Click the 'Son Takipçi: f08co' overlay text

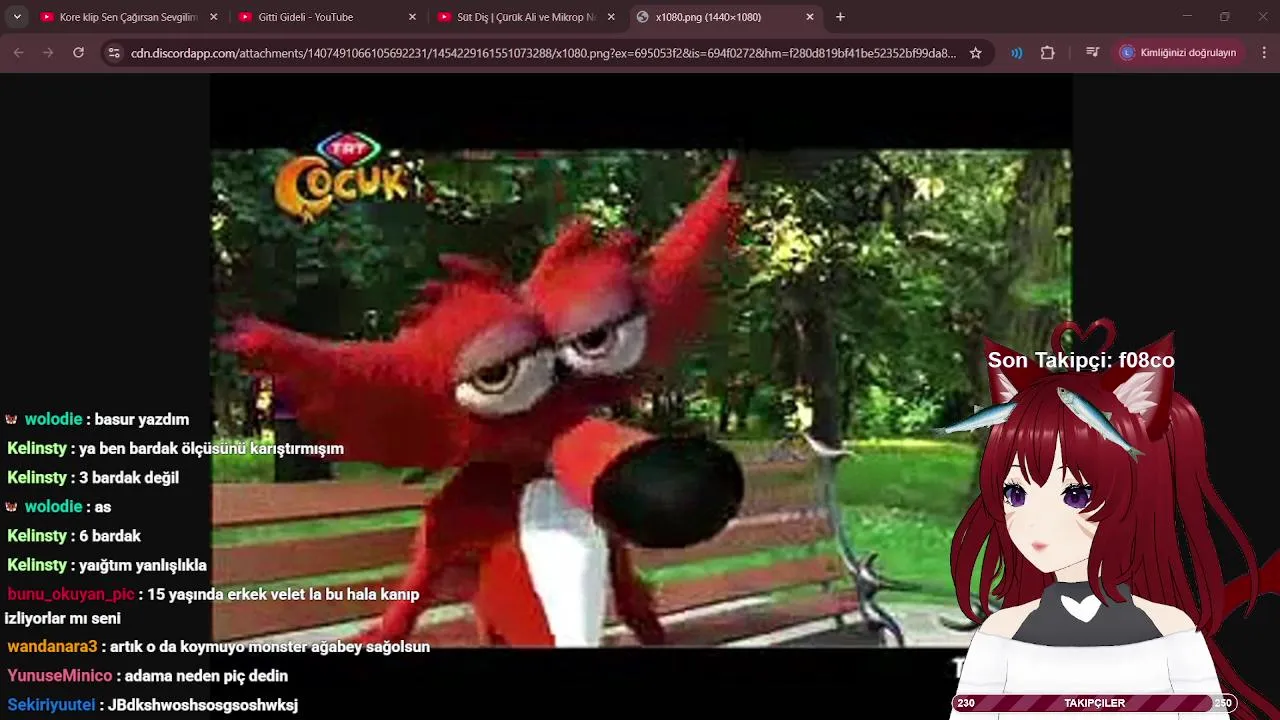pyautogui.click(x=1081, y=360)
